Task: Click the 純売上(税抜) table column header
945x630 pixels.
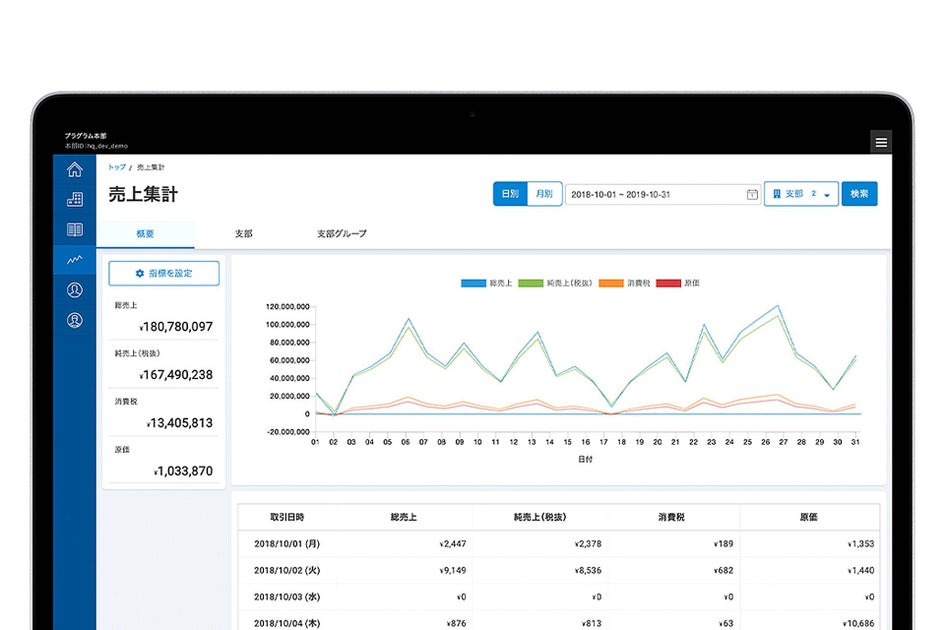Action: pyautogui.click(x=539, y=517)
